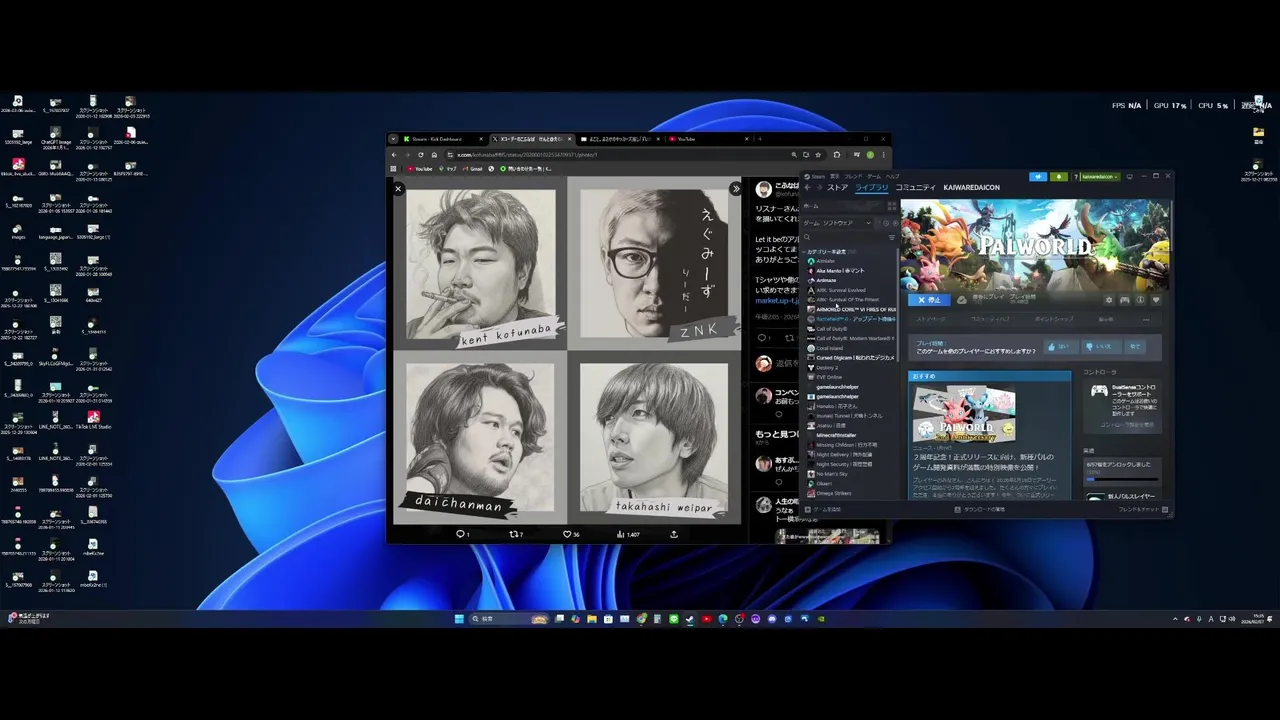Expand the Games and Software filter dropdown
Image resolution: width=1280 pixels, height=720 pixels.
[837, 223]
